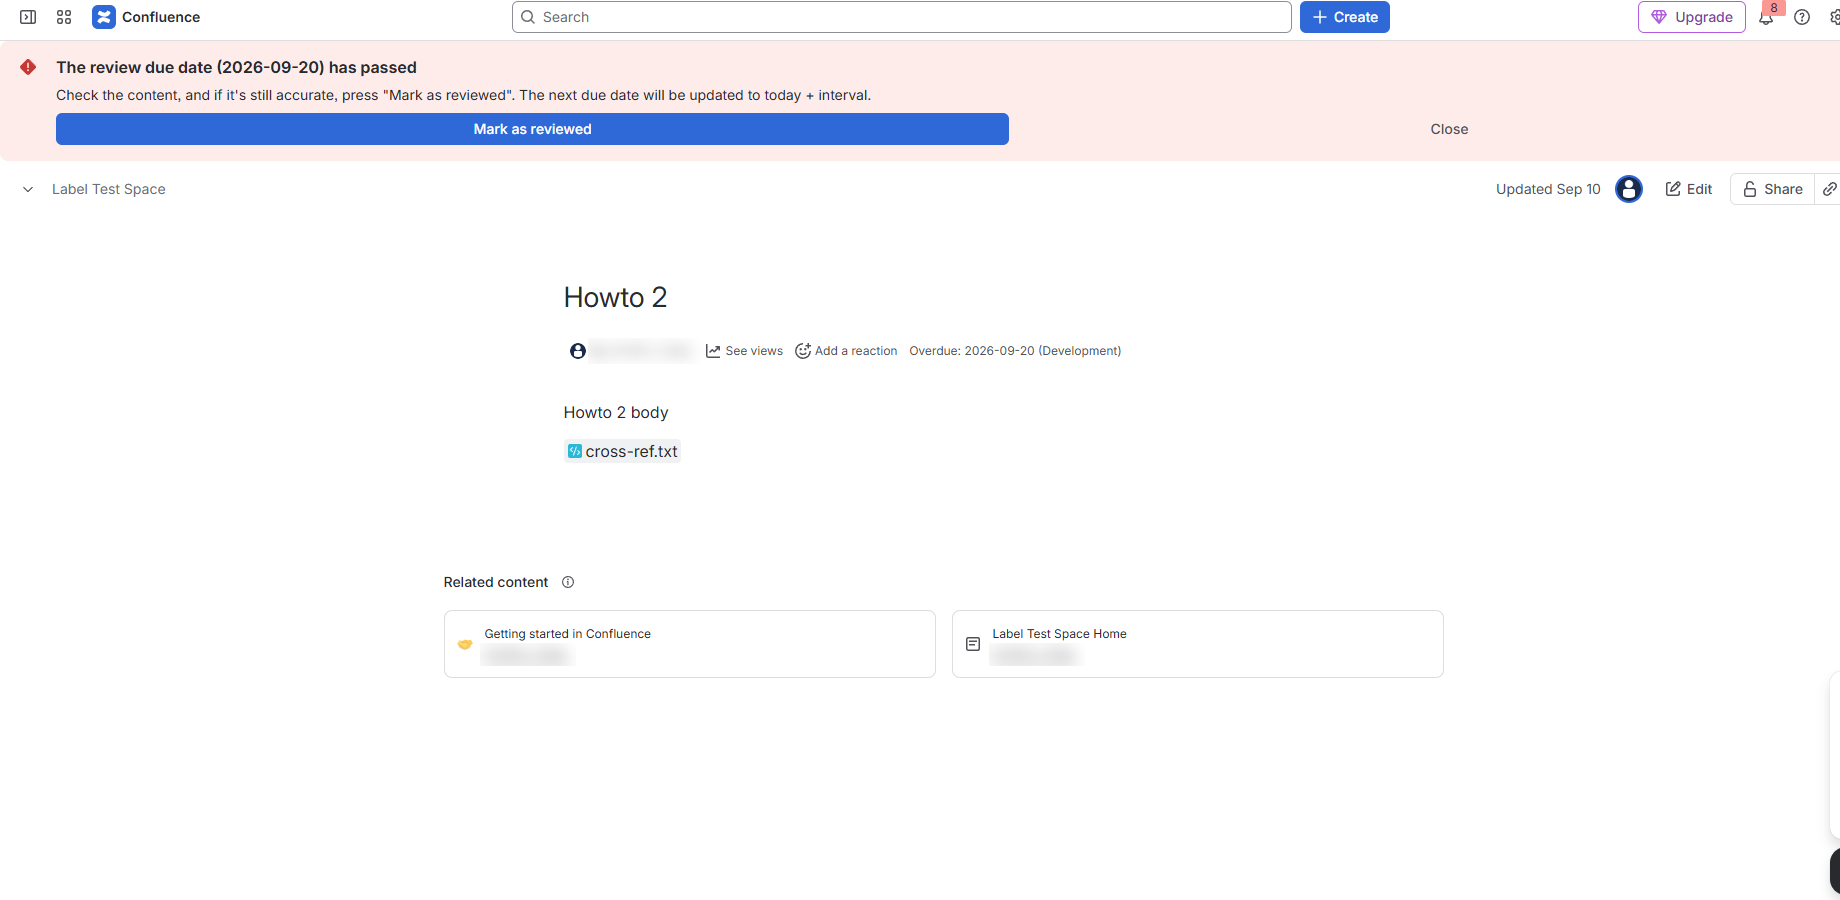See views for this page
The image size is (1840, 900).
click(x=745, y=351)
